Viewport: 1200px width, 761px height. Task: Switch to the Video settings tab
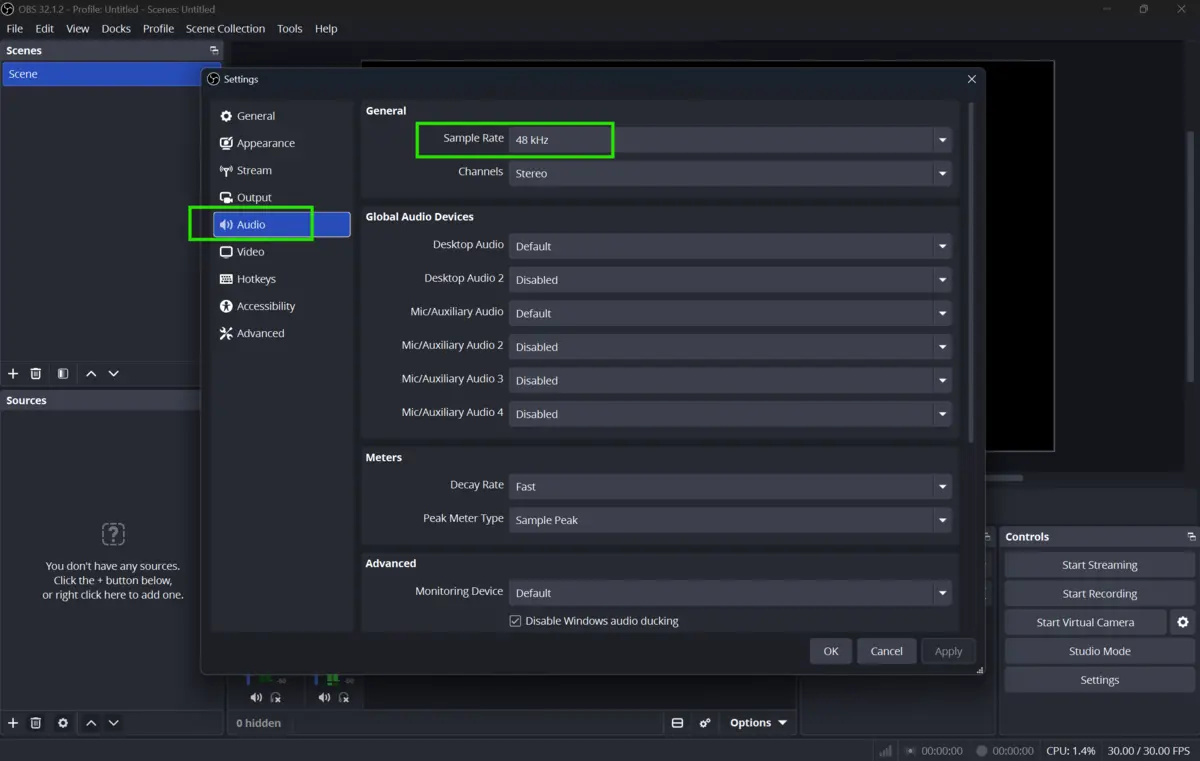tap(282, 252)
